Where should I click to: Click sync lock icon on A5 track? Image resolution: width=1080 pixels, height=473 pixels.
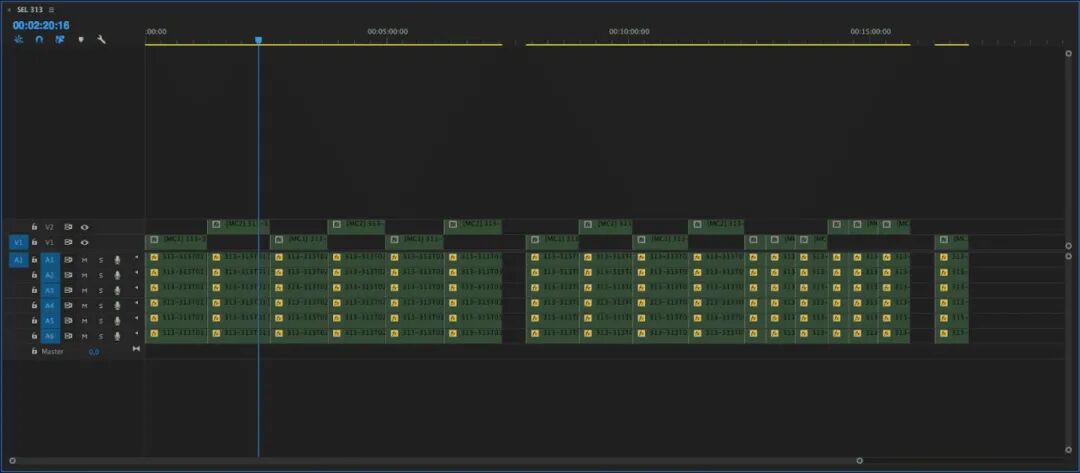pos(68,320)
